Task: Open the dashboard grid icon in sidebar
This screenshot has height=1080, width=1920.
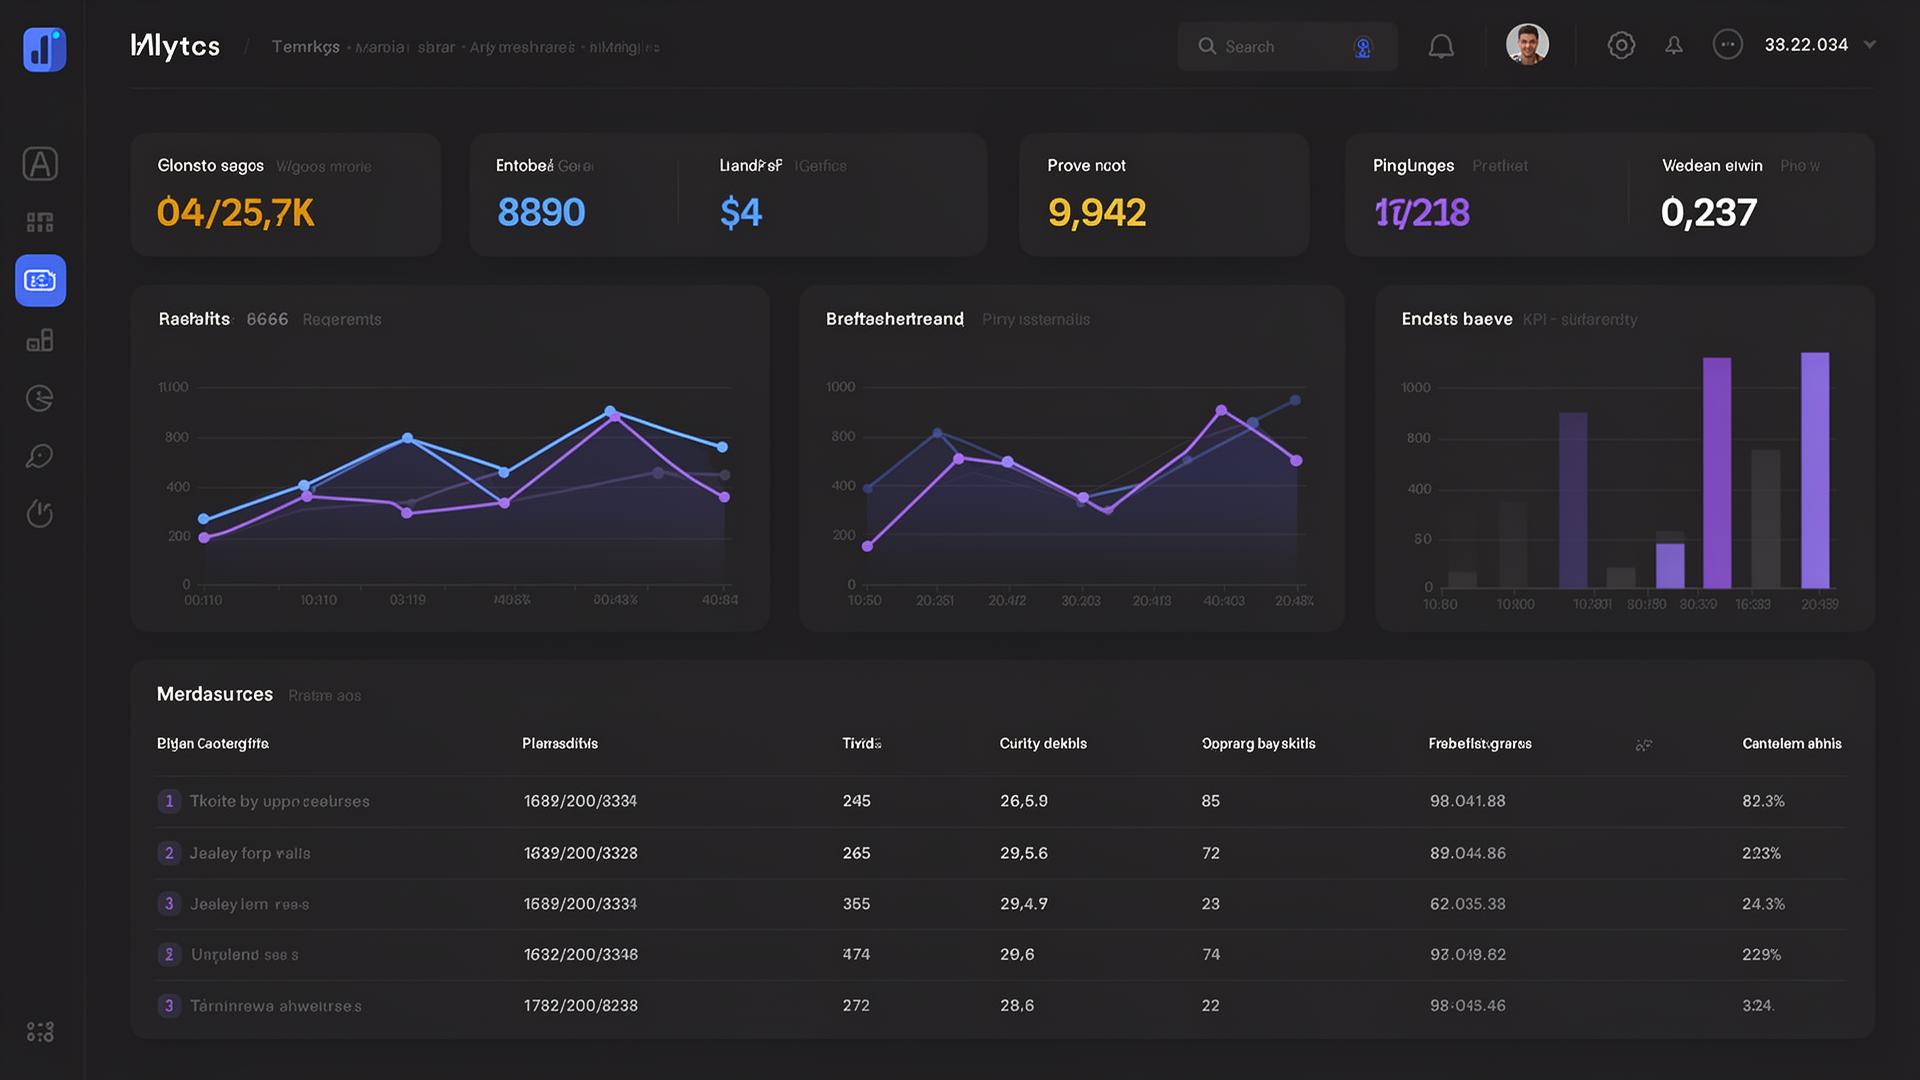Action: [40, 222]
